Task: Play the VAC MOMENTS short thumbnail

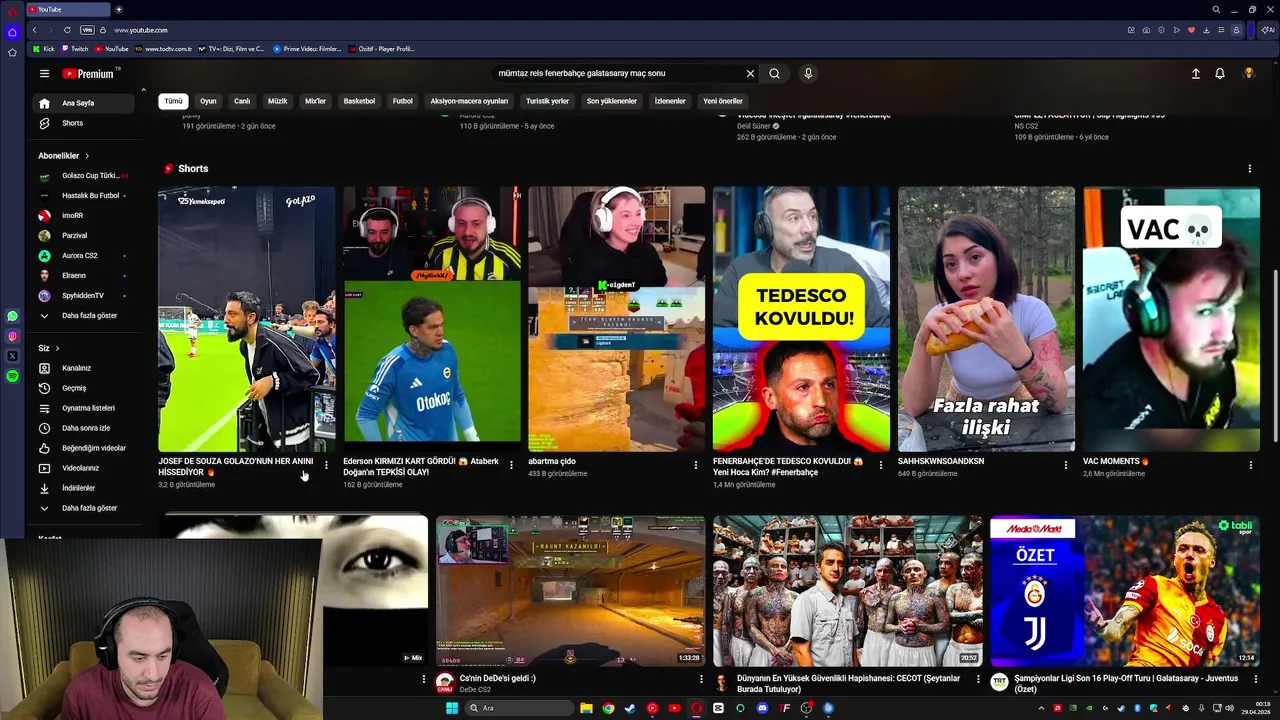Action: 1171,319
